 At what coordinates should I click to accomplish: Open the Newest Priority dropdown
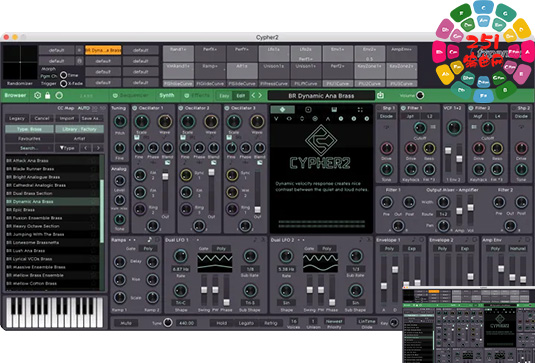click(334, 321)
